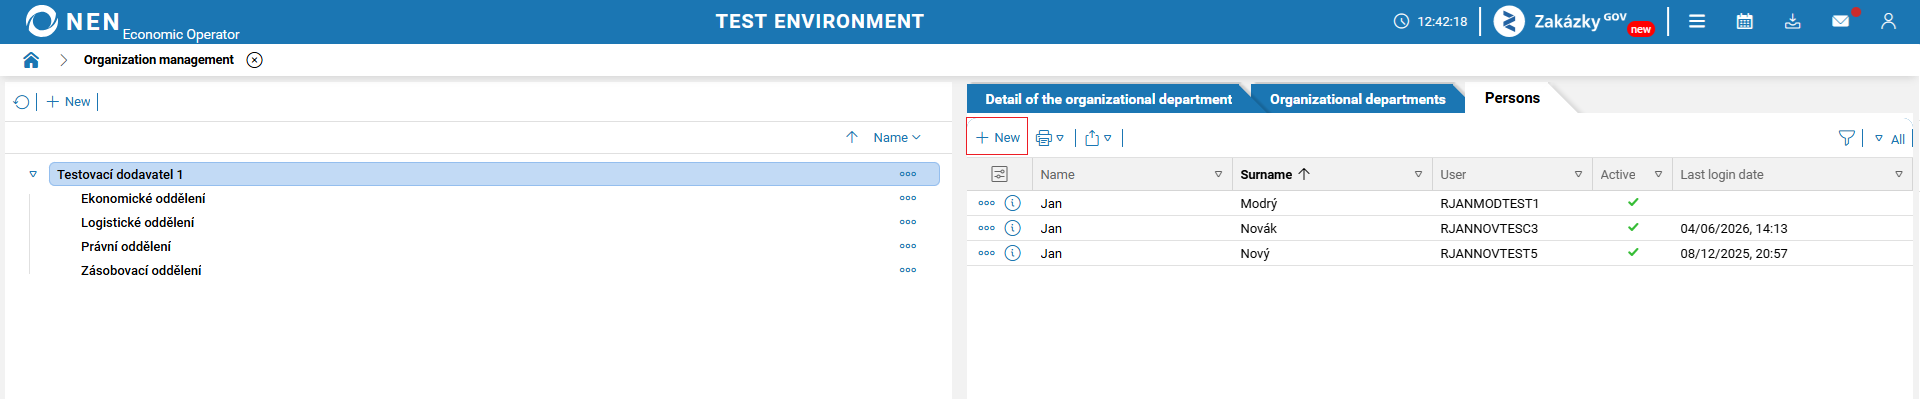Open the messages envelope icon
Viewport: 1920px width, 399px height.
tap(1841, 21)
